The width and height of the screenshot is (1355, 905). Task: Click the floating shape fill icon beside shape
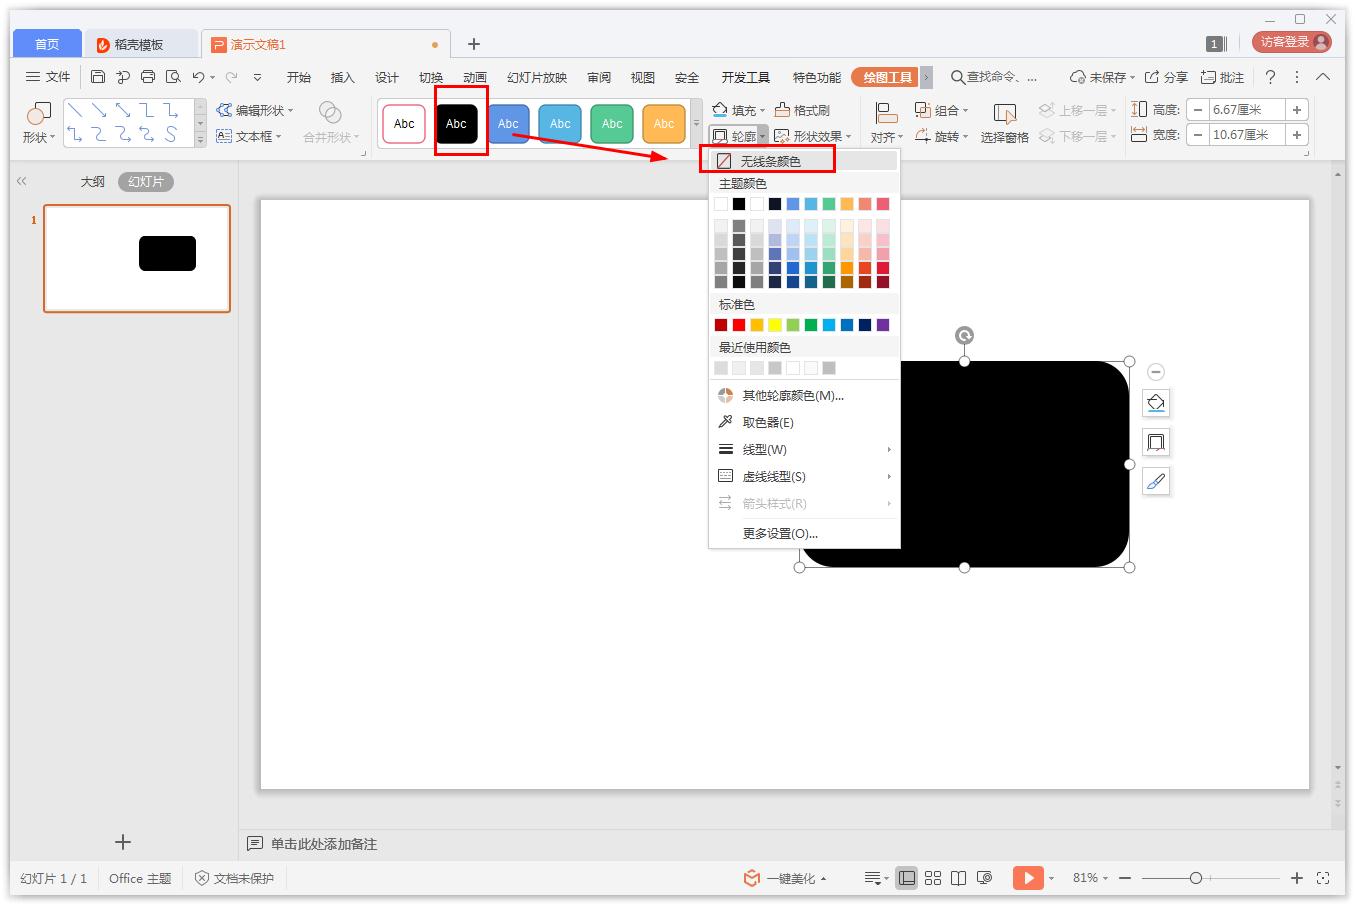1156,403
